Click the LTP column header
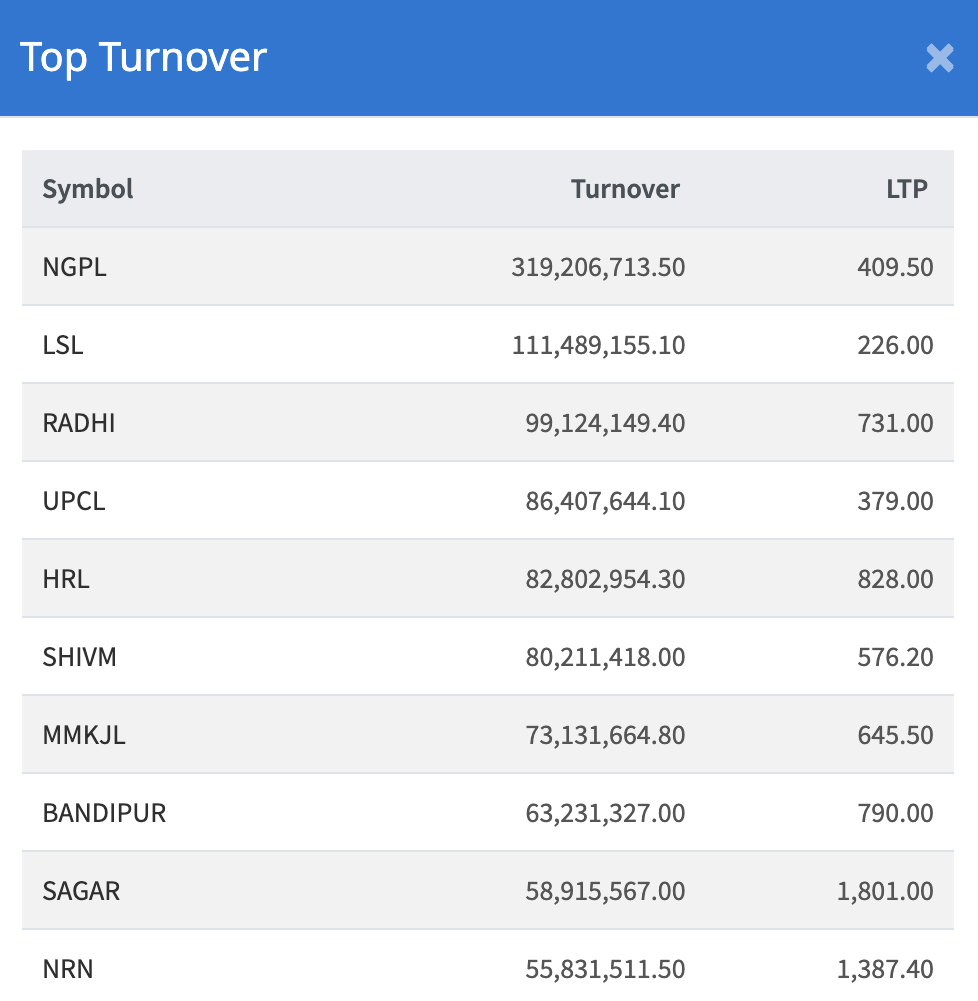 [x=906, y=189]
